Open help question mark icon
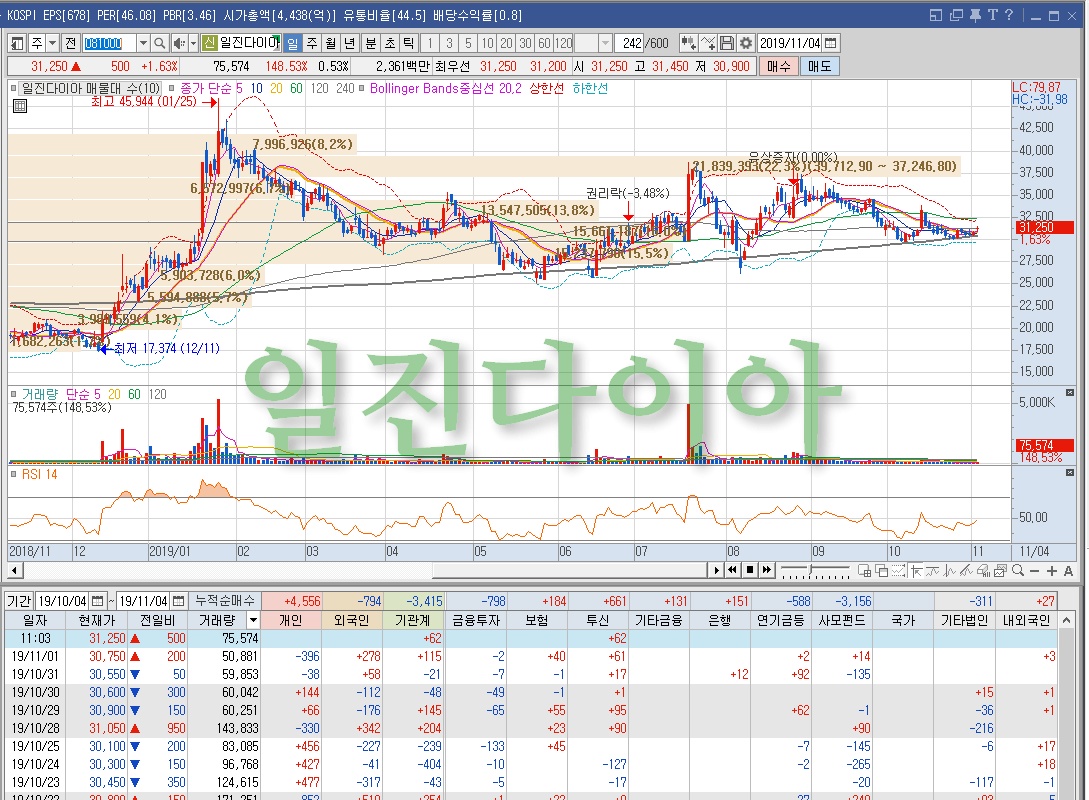Image resolution: width=1089 pixels, height=800 pixels. [1008, 15]
